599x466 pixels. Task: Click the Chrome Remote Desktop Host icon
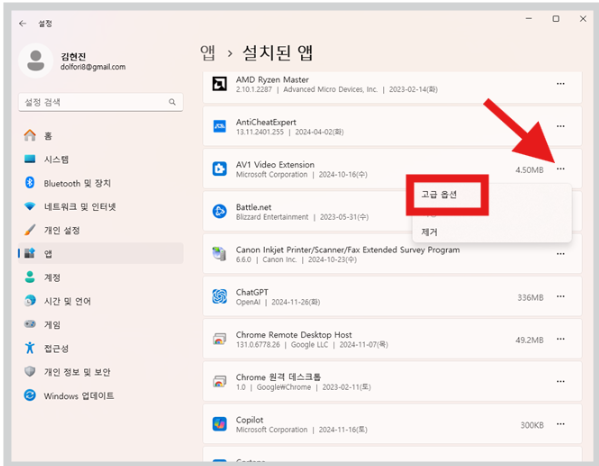pos(219,339)
